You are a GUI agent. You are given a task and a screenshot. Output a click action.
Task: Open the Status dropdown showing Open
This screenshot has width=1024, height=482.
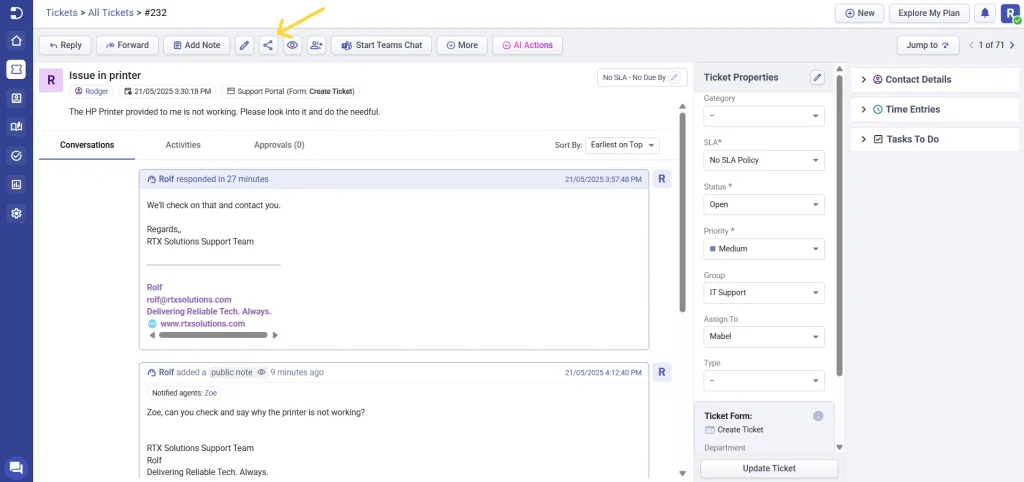click(x=763, y=204)
